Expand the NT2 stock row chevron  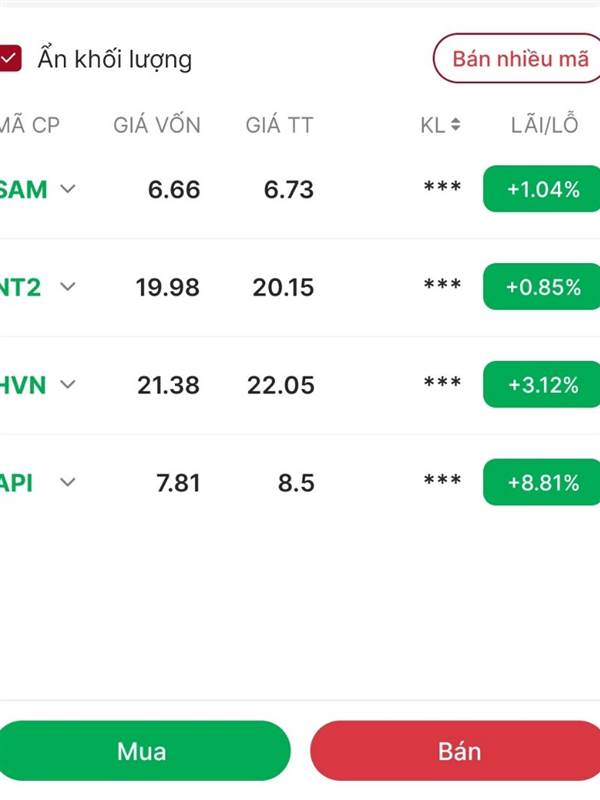[68, 287]
